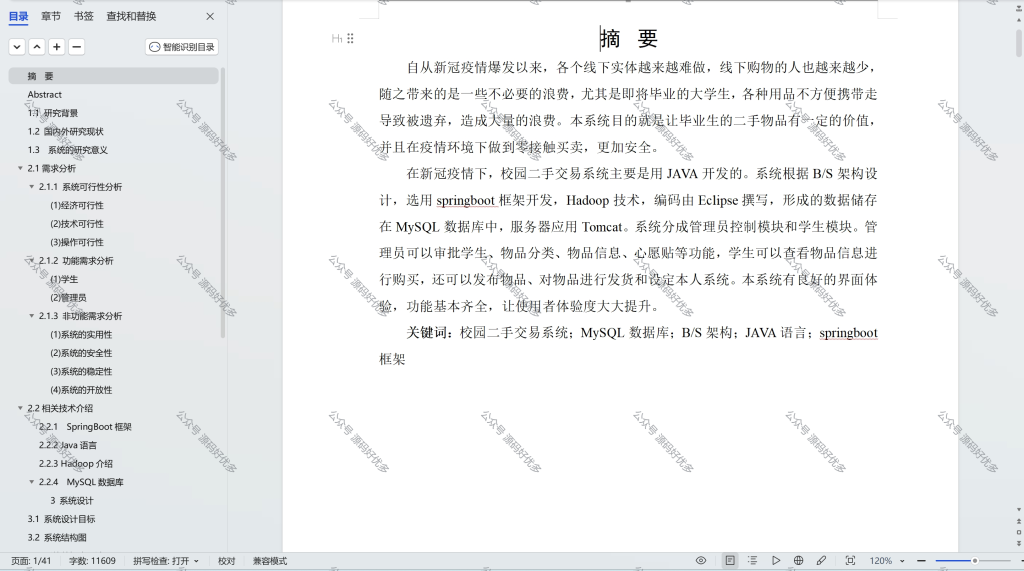
Task: Jump to 3 系统设计 entry
Action: pyautogui.click(x=72, y=500)
